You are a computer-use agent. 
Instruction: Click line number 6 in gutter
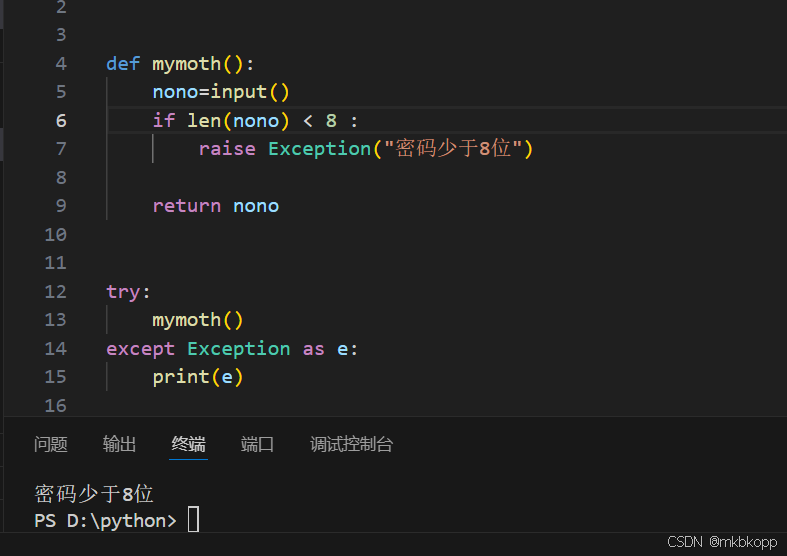coord(61,120)
